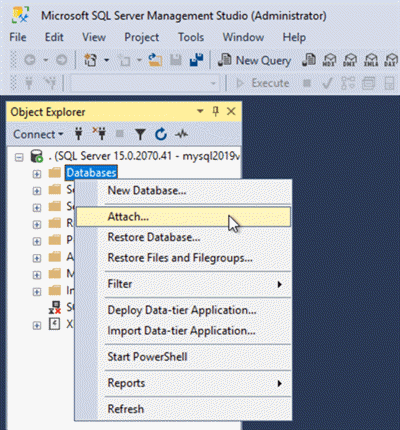Collapse the SQL Server node
The height and width of the screenshot is (430, 400).
pyautogui.click(x=19, y=157)
